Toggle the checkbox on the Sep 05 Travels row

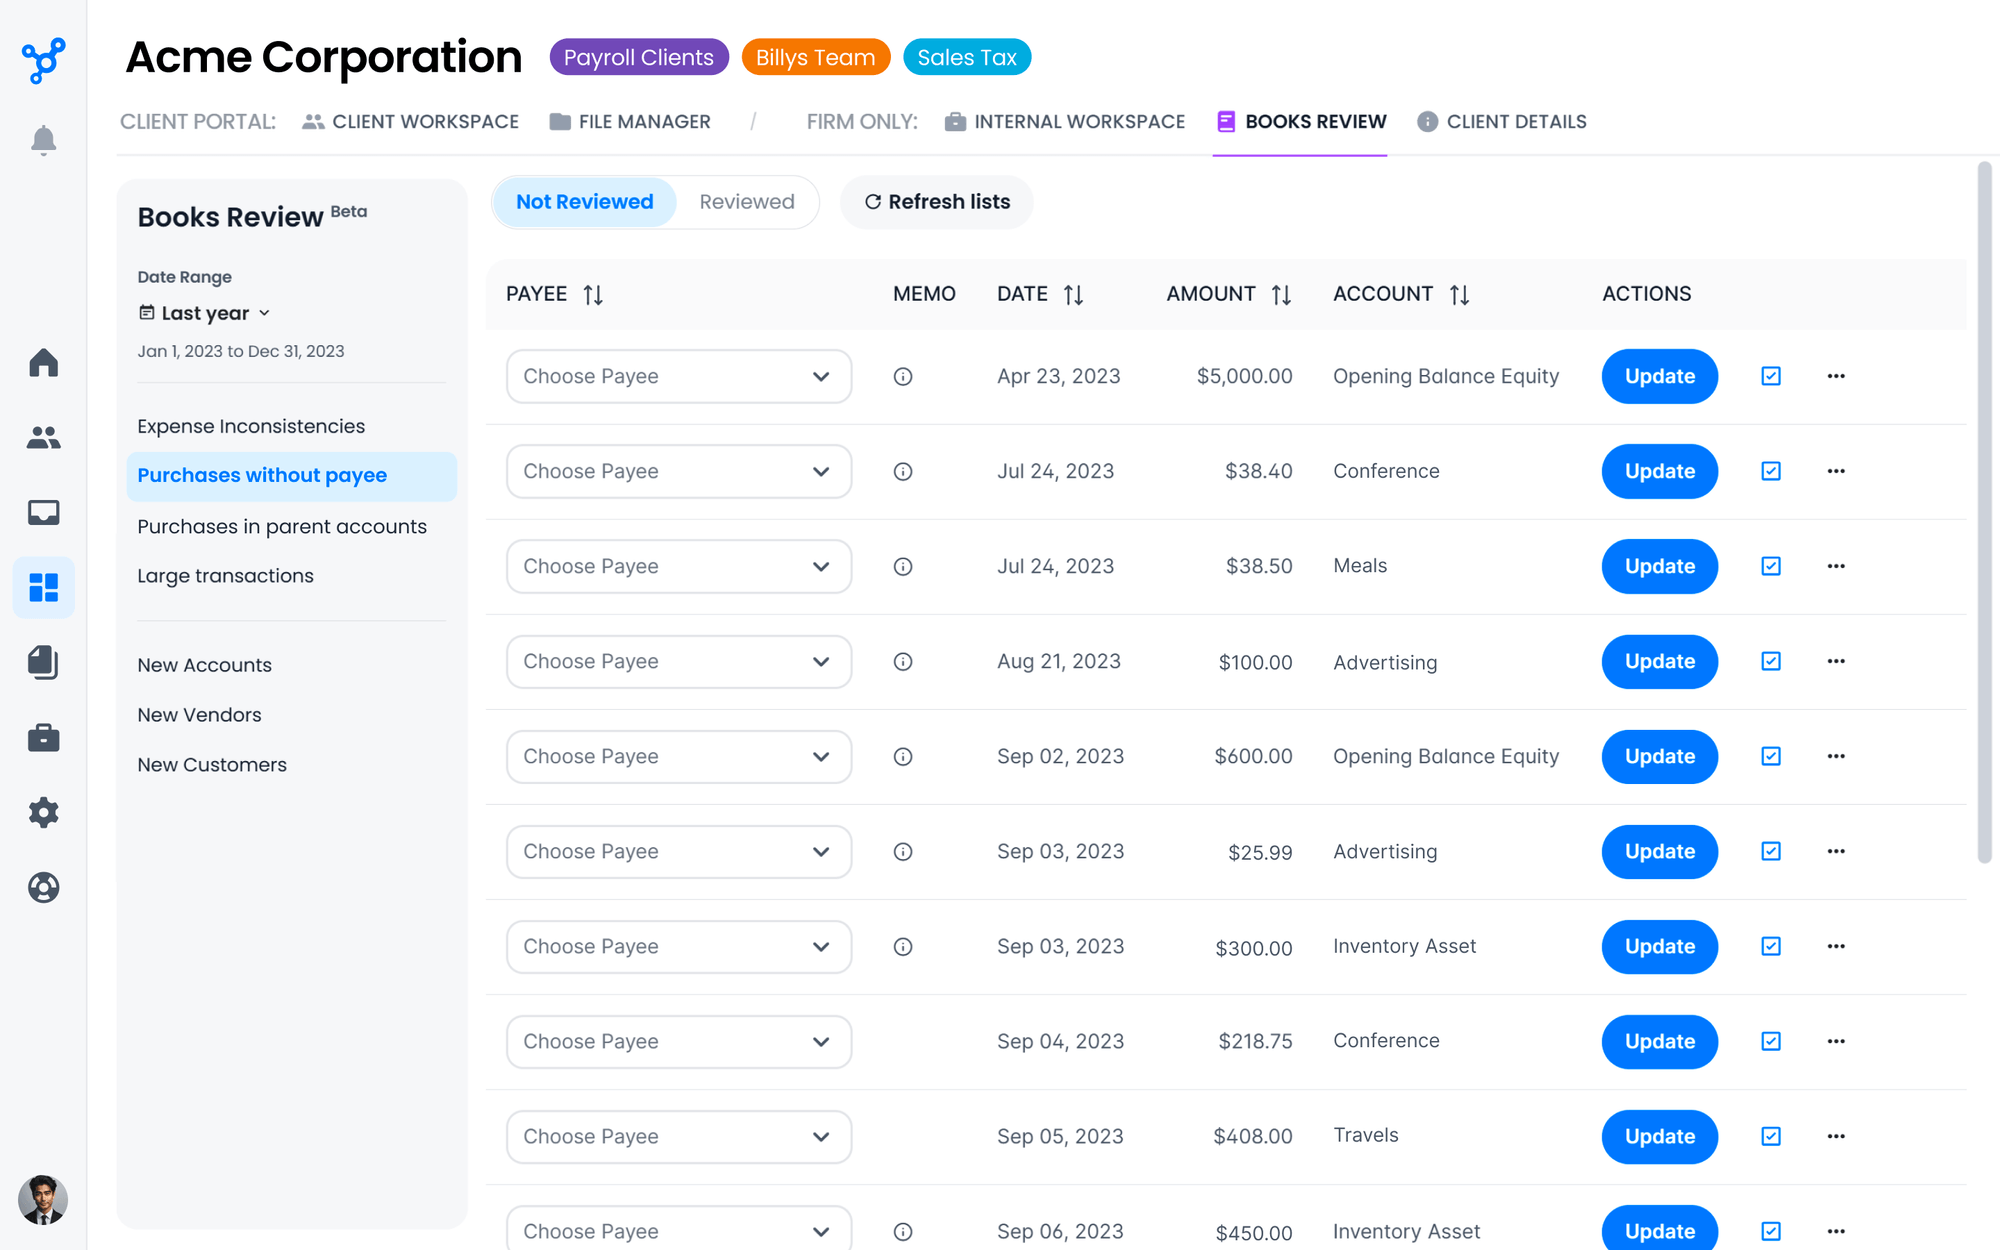1770,1136
